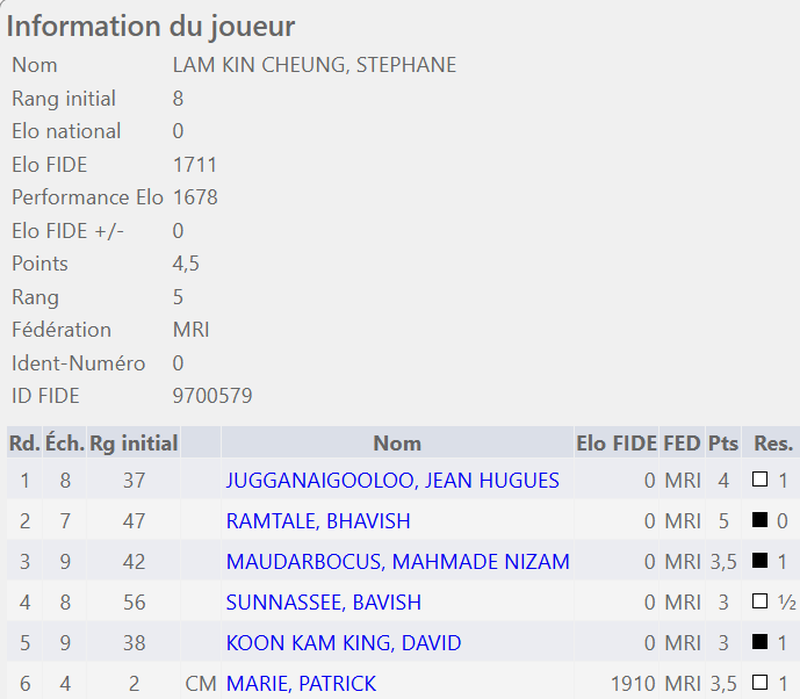This screenshot has width=800, height=699.
Task: Click the white color square in round 4
Action: pyautogui.click(x=760, y=602)
